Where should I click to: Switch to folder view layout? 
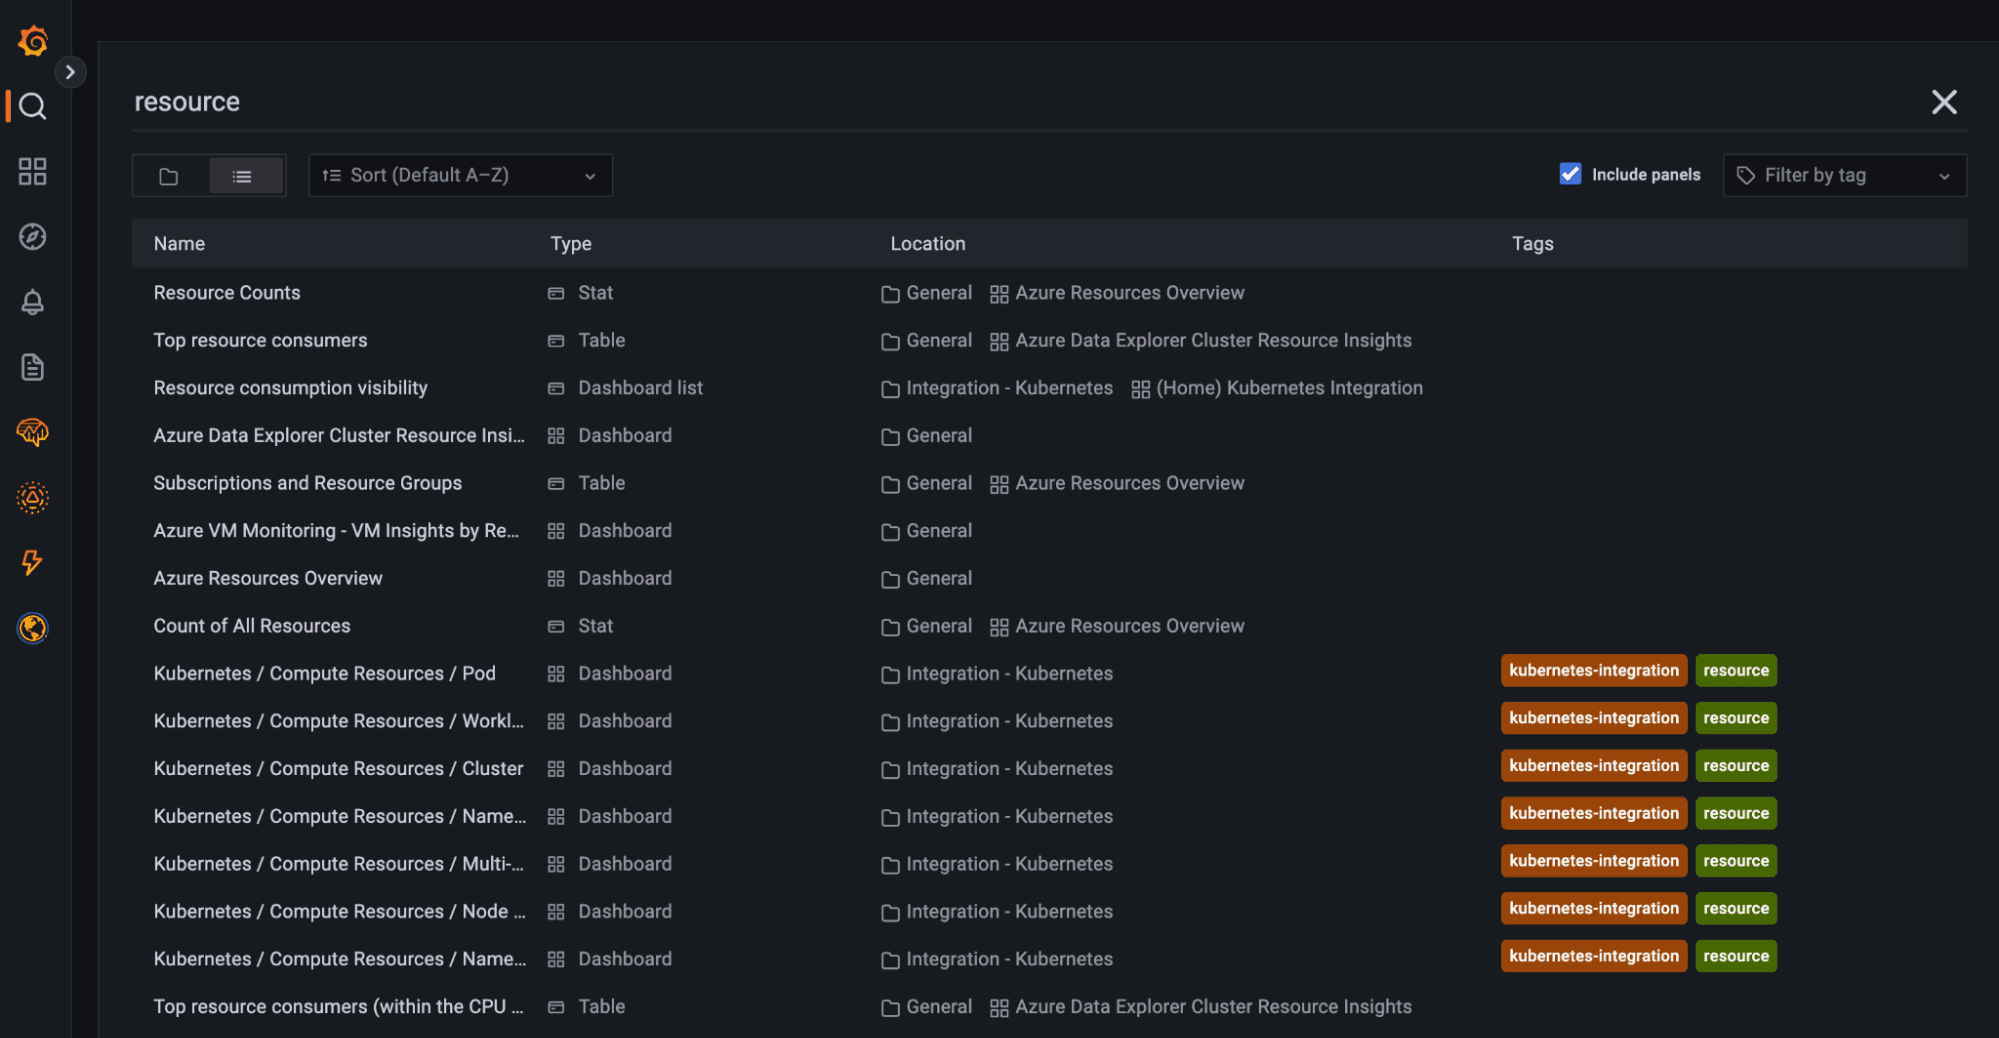click(169, 176)
